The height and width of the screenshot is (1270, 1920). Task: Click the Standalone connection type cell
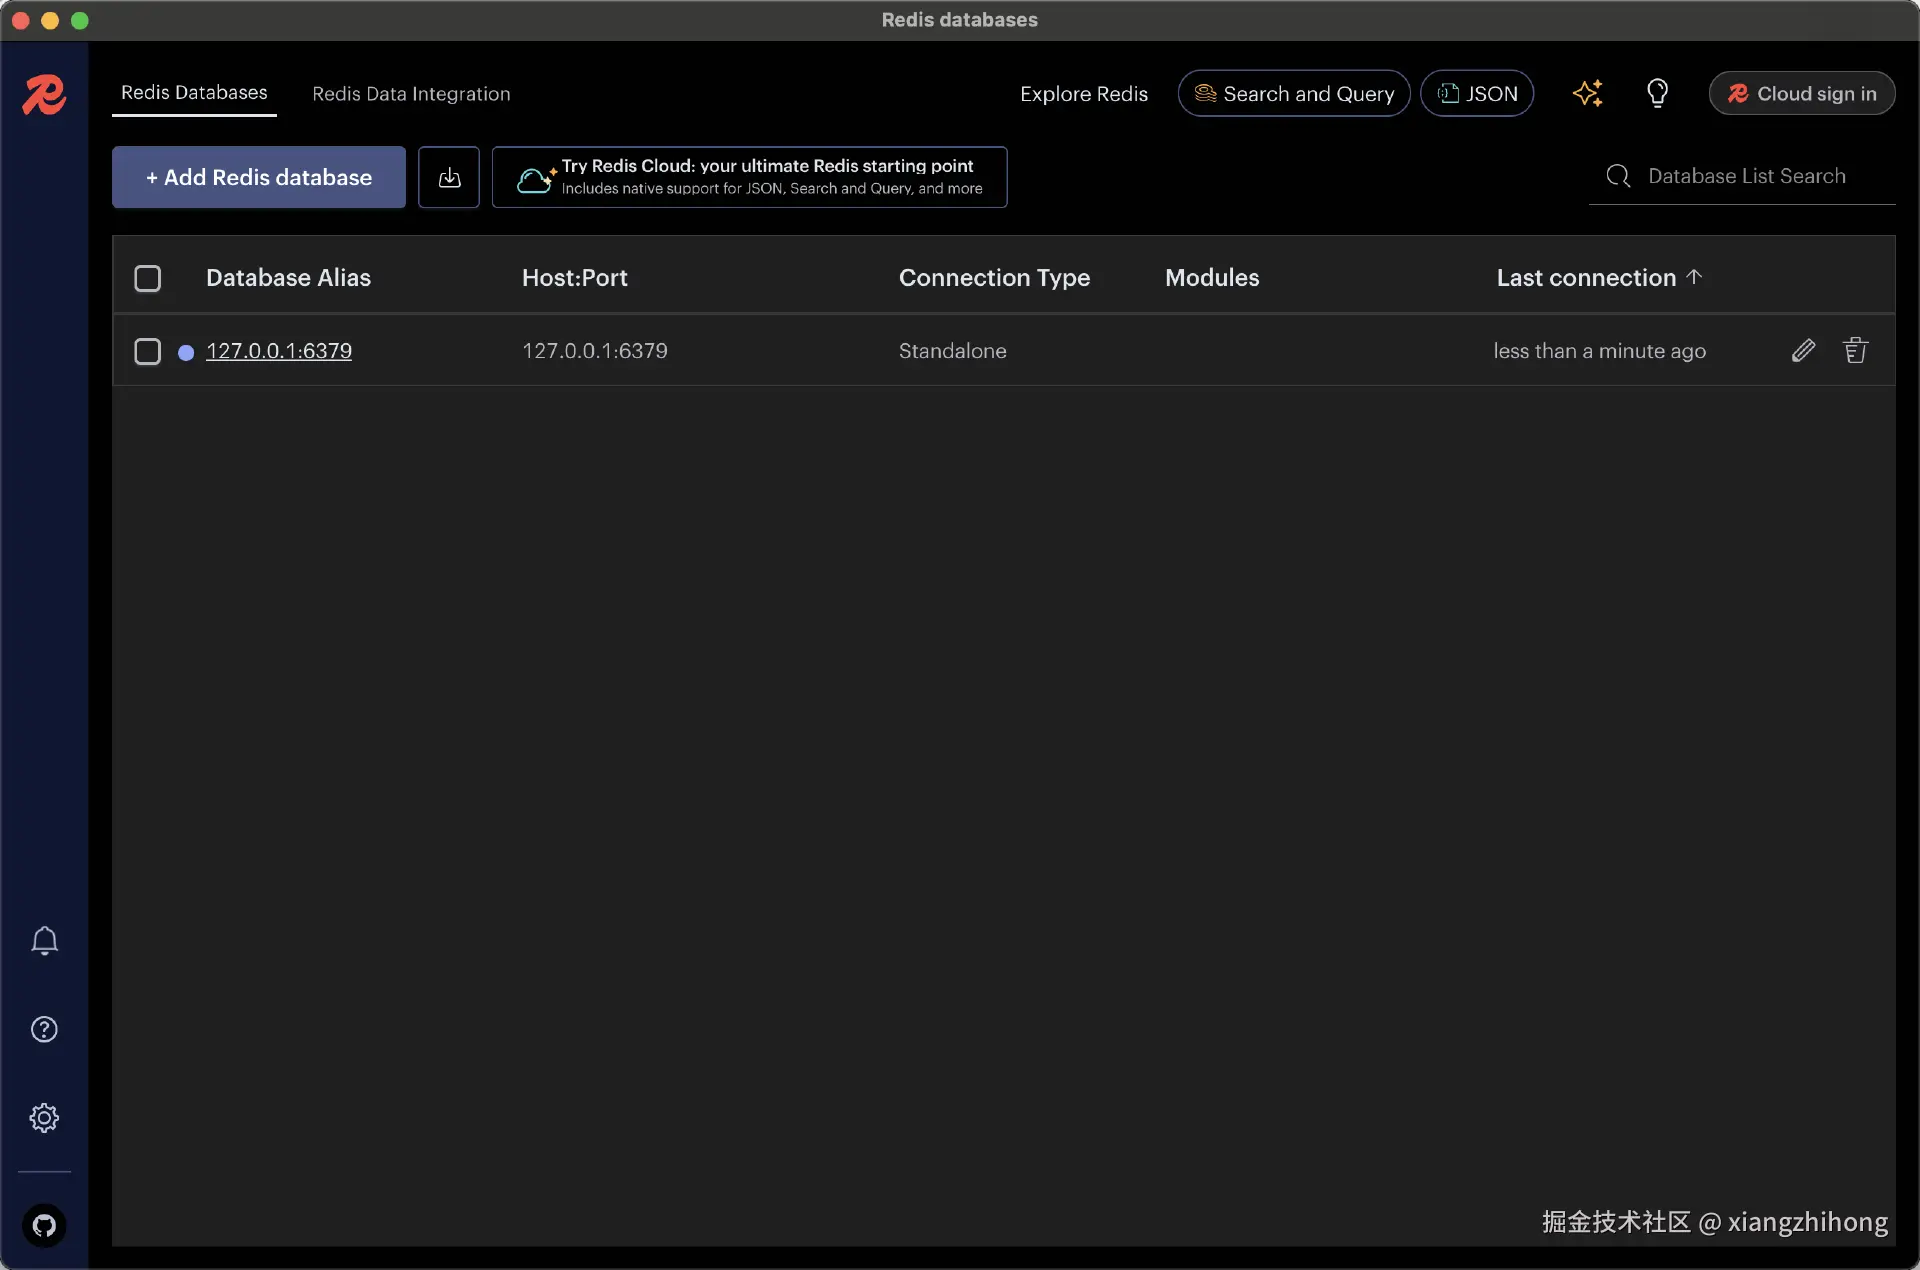(x=953, y=351)
